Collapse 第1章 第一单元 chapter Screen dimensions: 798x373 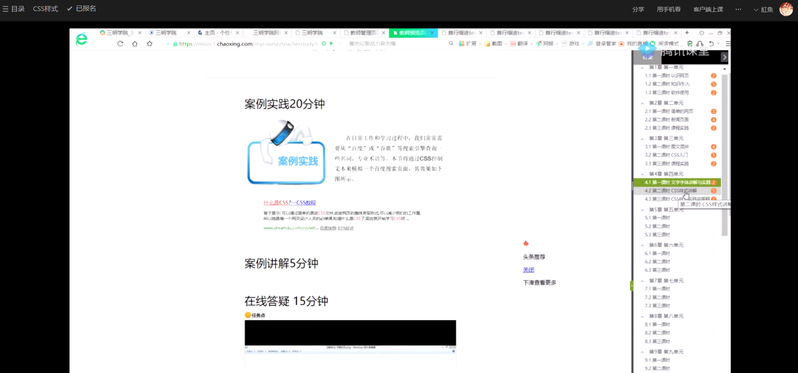coord(642,67)
